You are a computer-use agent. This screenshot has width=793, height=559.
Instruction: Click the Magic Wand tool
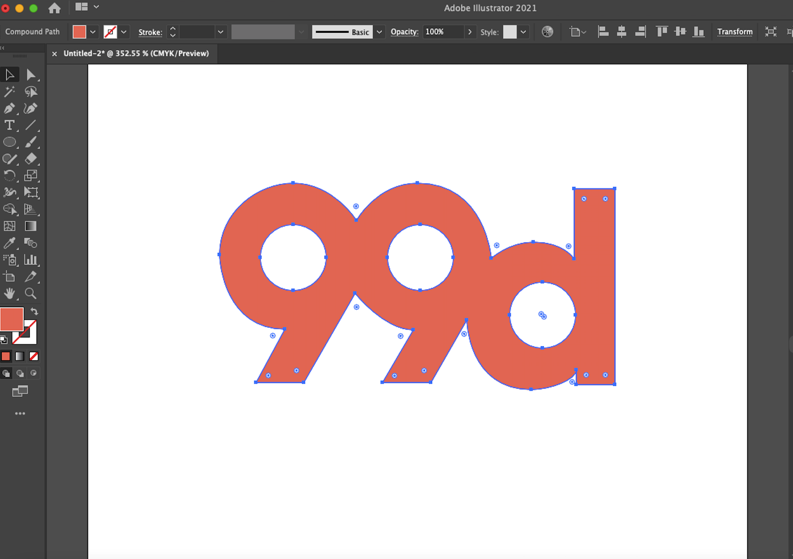click(x=10, y=91)
